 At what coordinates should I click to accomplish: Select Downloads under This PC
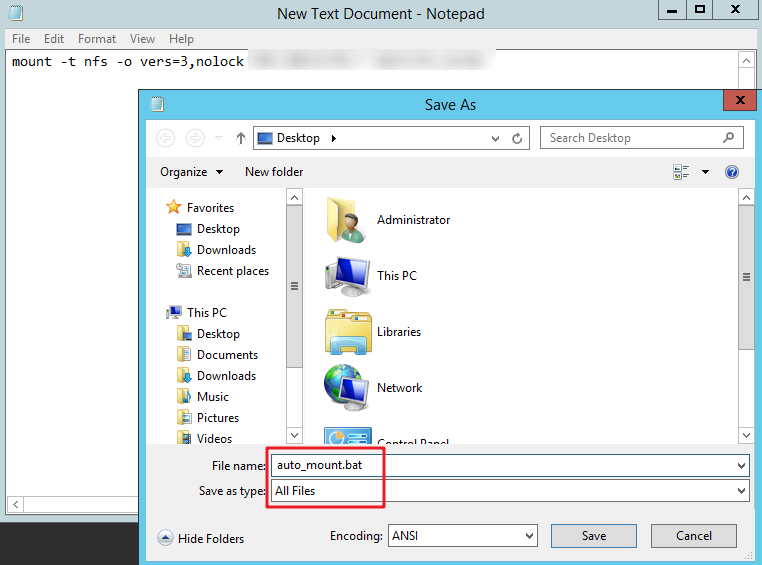216,376
